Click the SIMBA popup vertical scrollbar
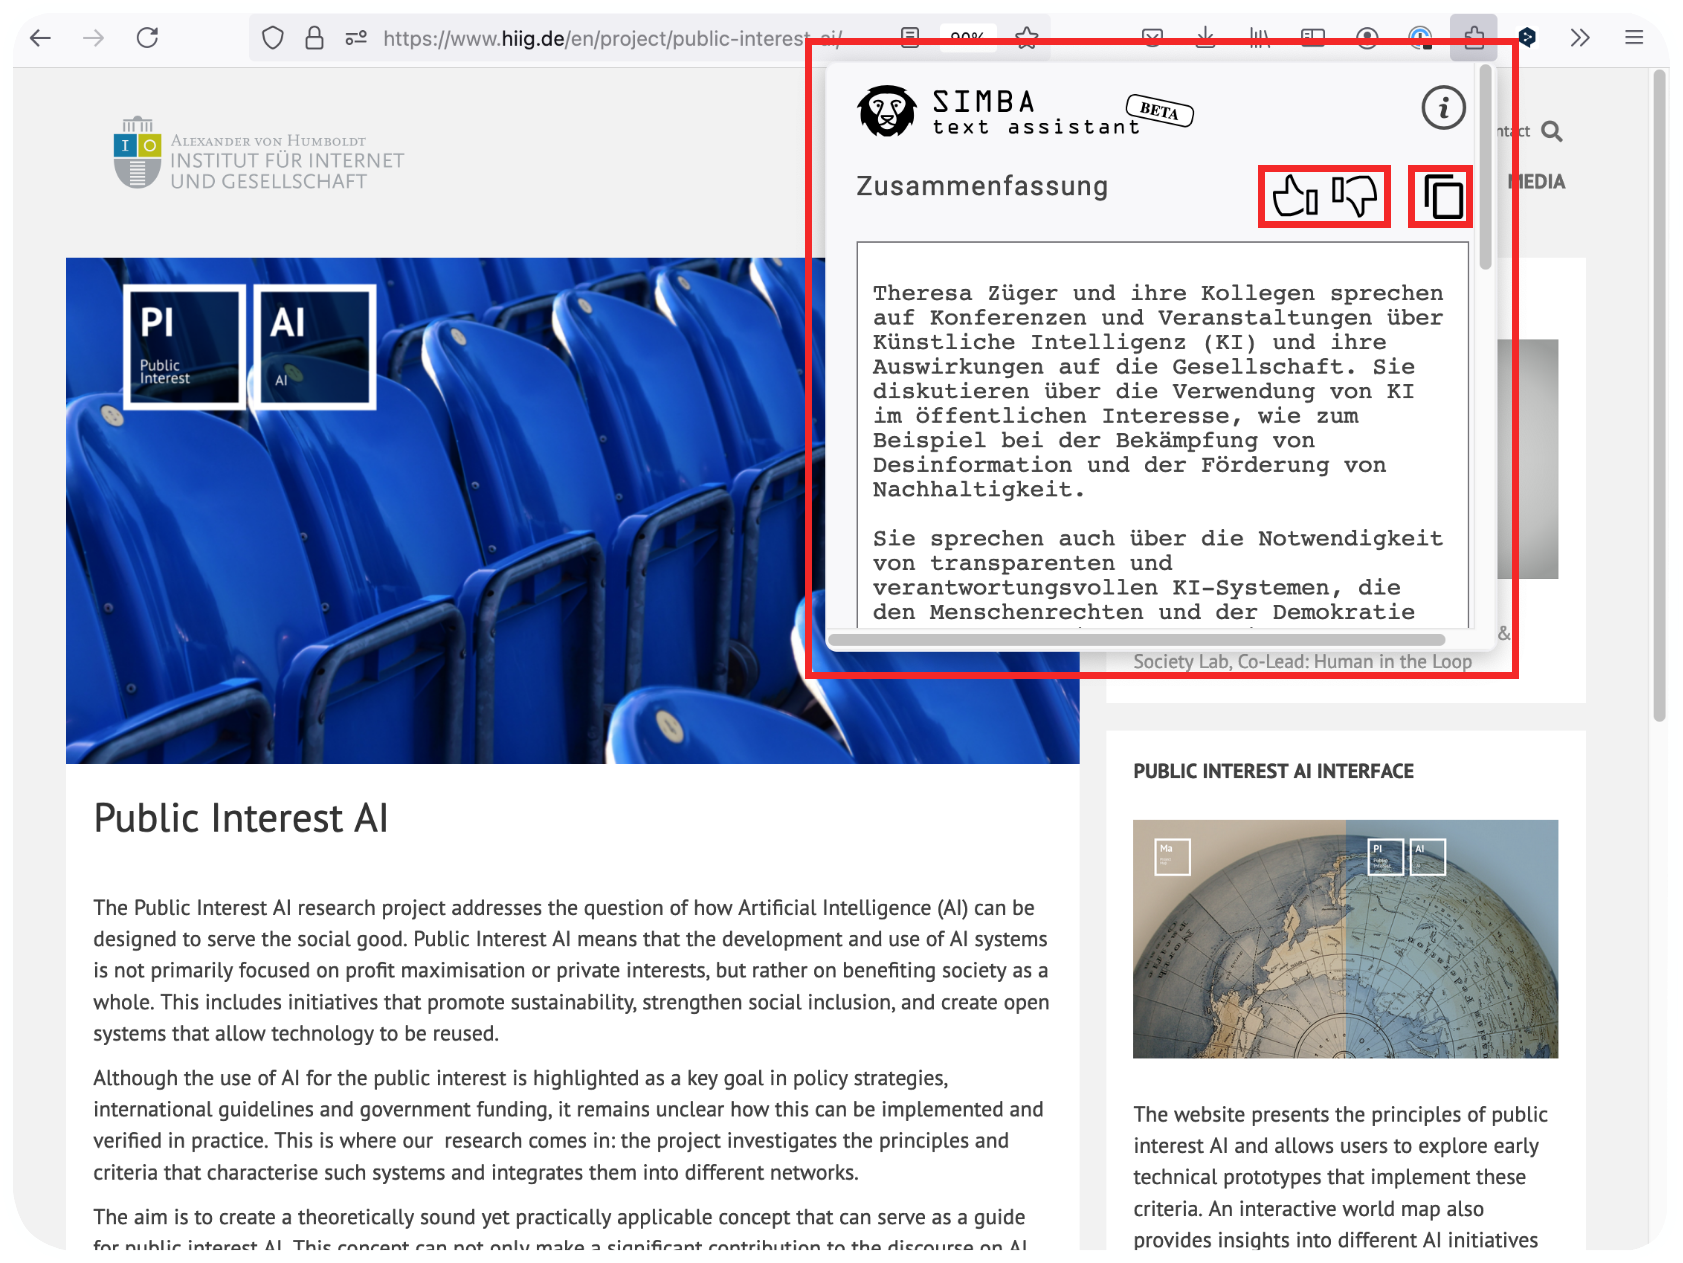1683x1263 pixels. 1486,167
